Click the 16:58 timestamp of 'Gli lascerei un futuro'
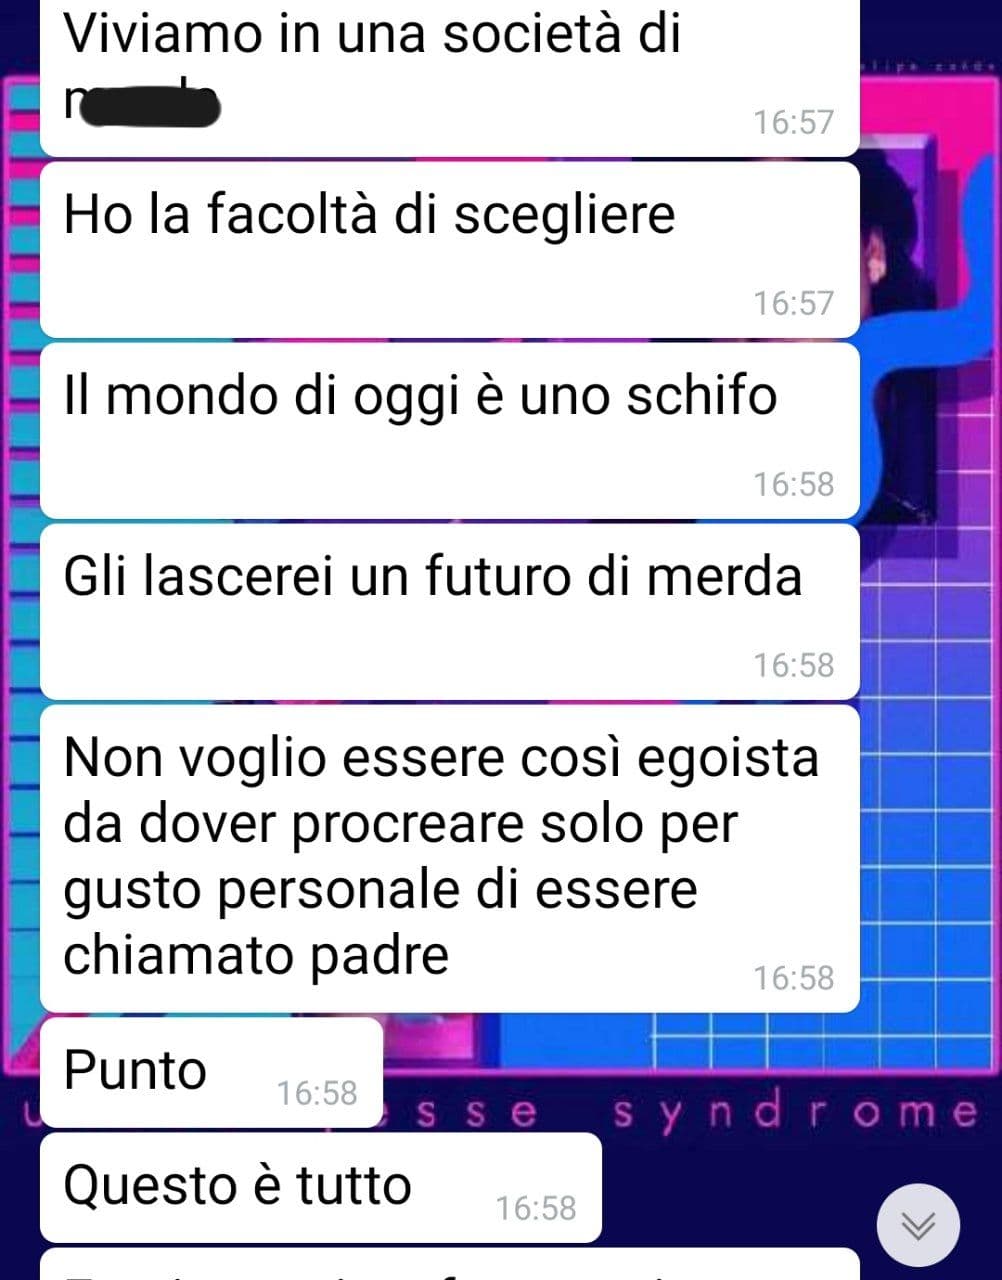This screenshot has width=1002, height=1280. click(x=793, y=665)
